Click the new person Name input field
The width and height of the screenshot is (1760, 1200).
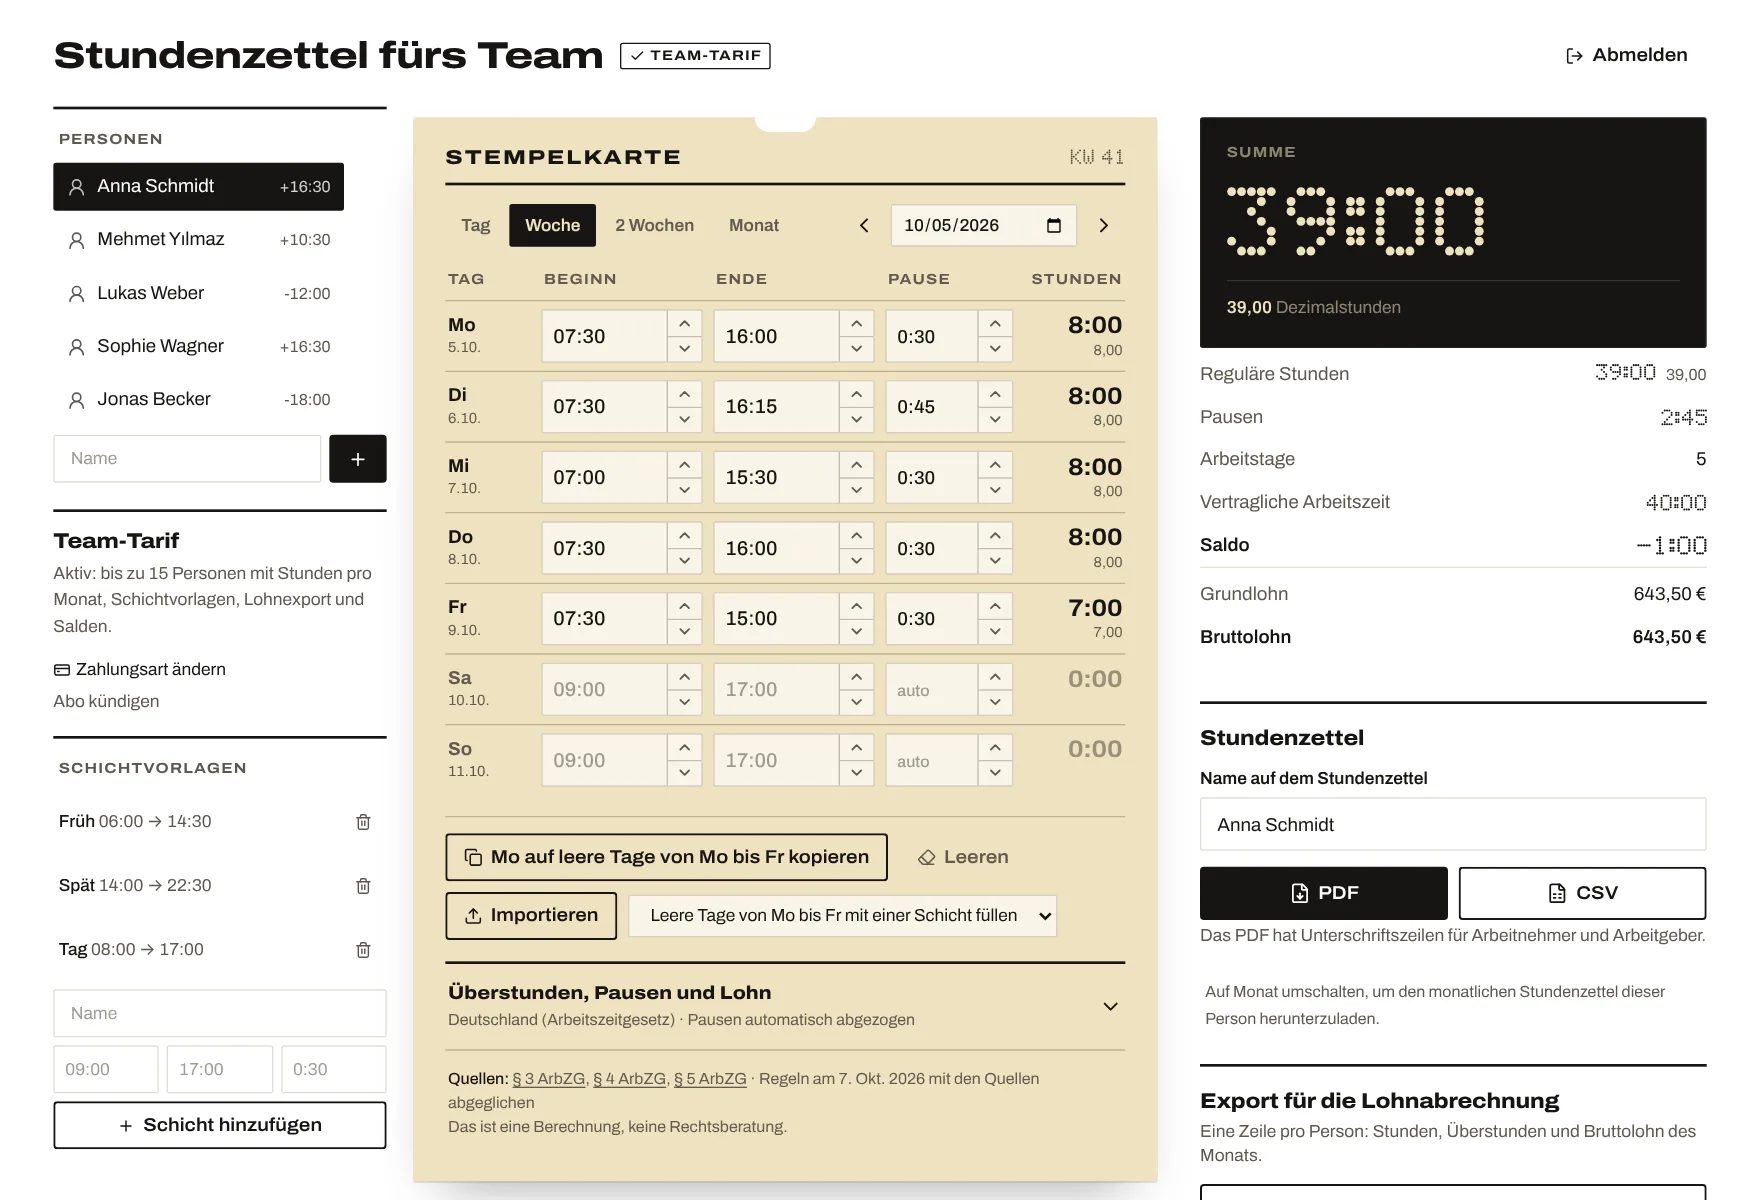point(187,459)
